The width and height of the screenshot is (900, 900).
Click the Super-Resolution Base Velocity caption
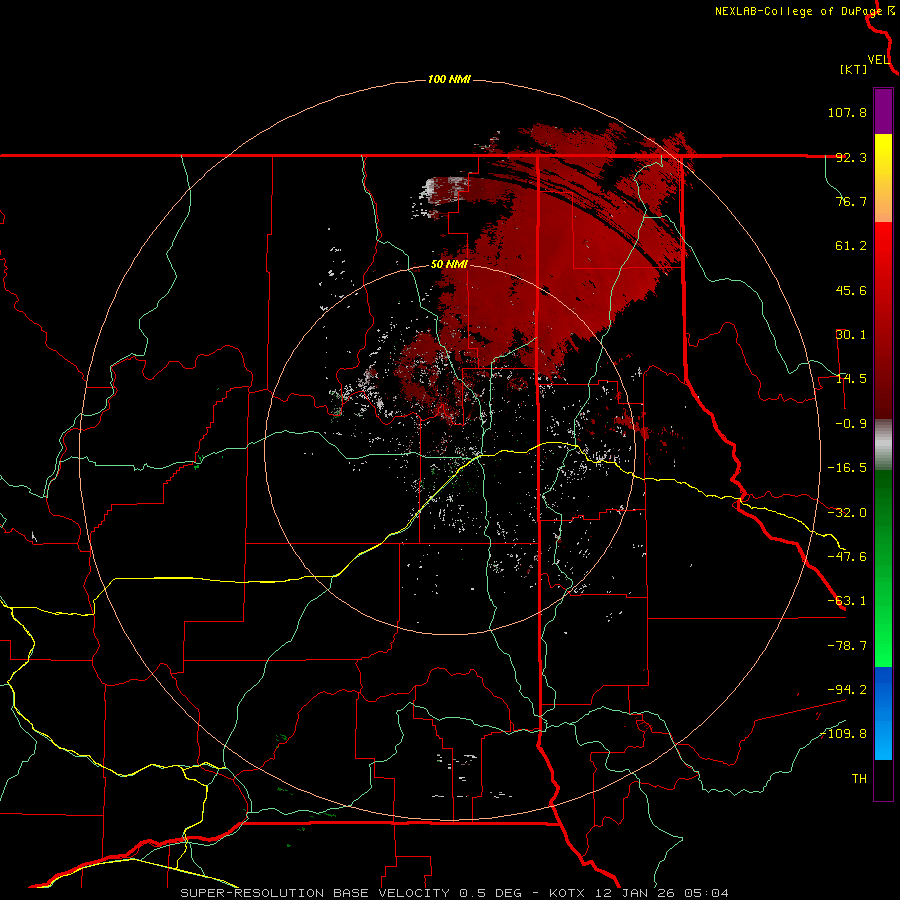coord(454,893)
